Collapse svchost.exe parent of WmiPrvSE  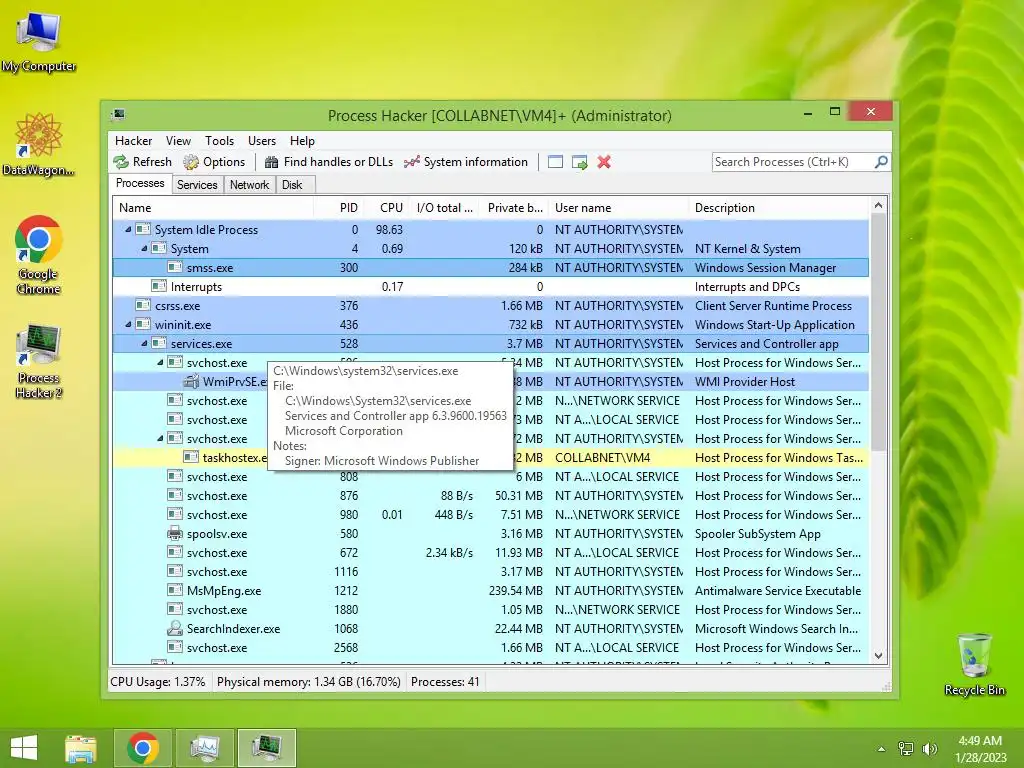(161, 362)
